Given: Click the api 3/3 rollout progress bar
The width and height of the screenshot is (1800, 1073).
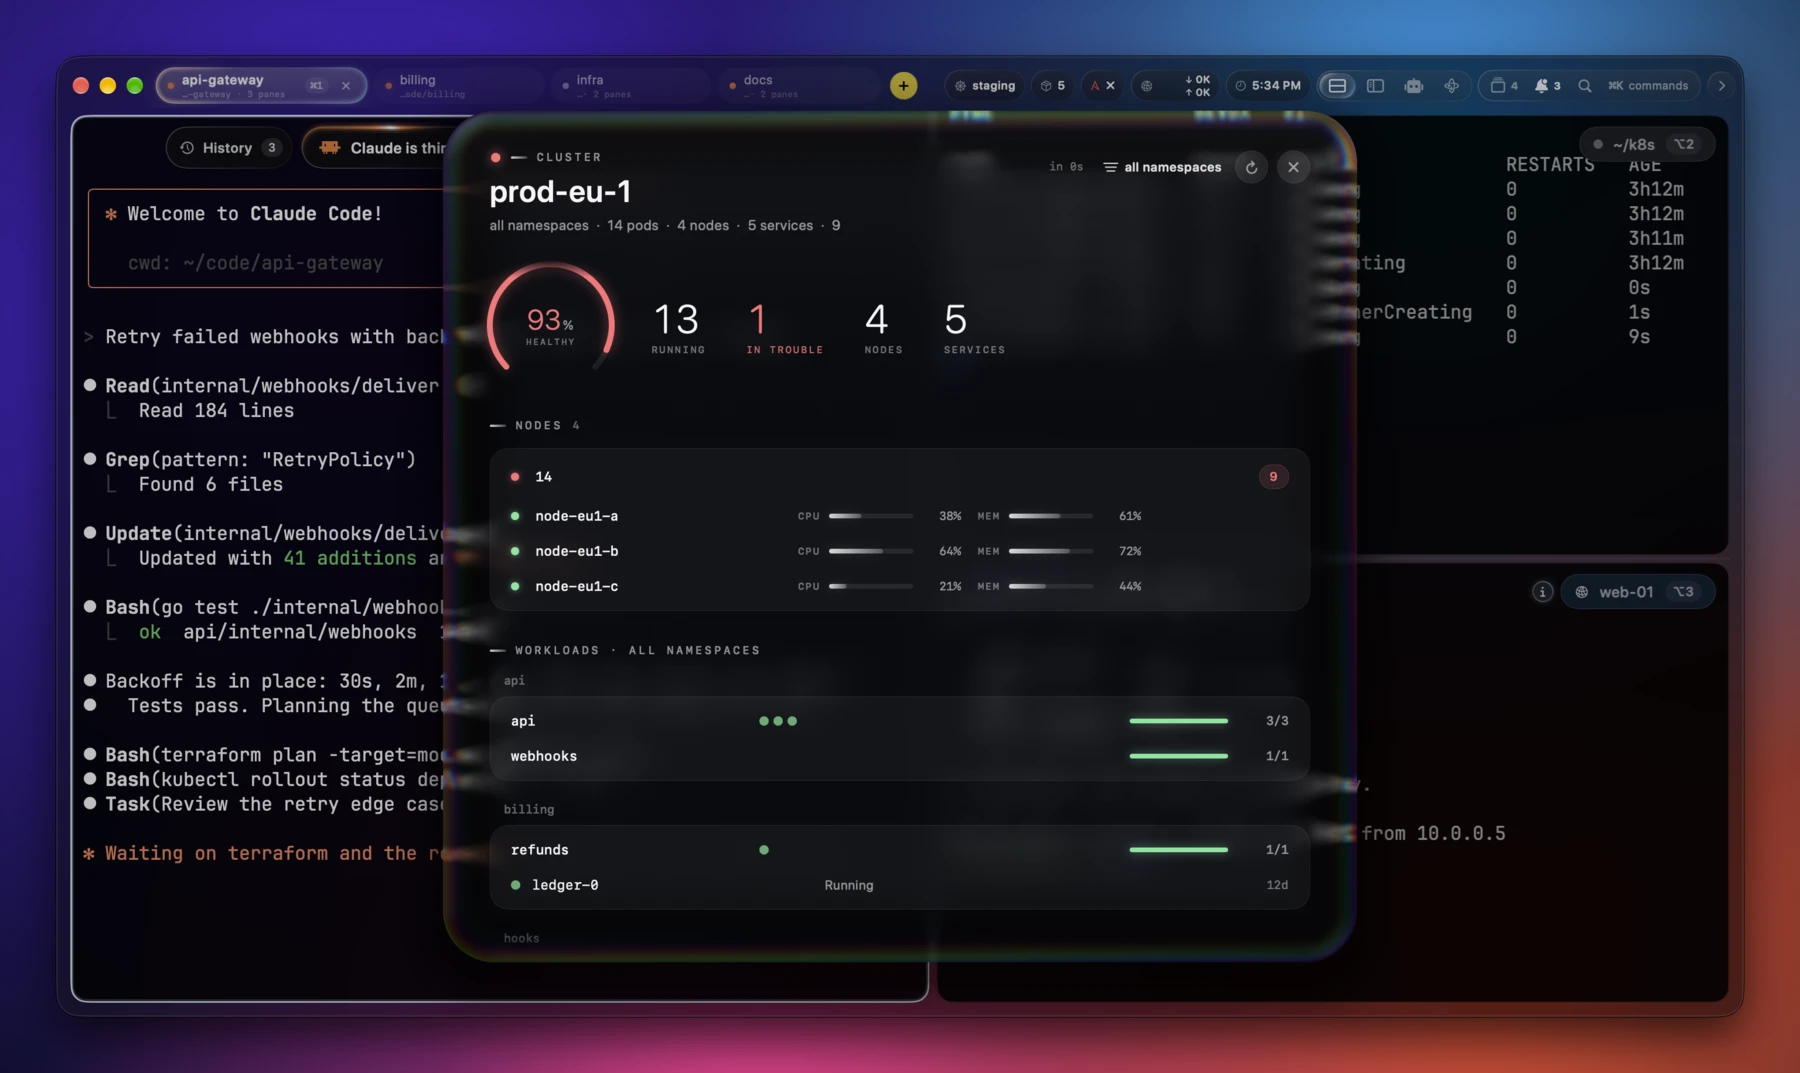Looking at the screenshot, I should click(1178, 721).
